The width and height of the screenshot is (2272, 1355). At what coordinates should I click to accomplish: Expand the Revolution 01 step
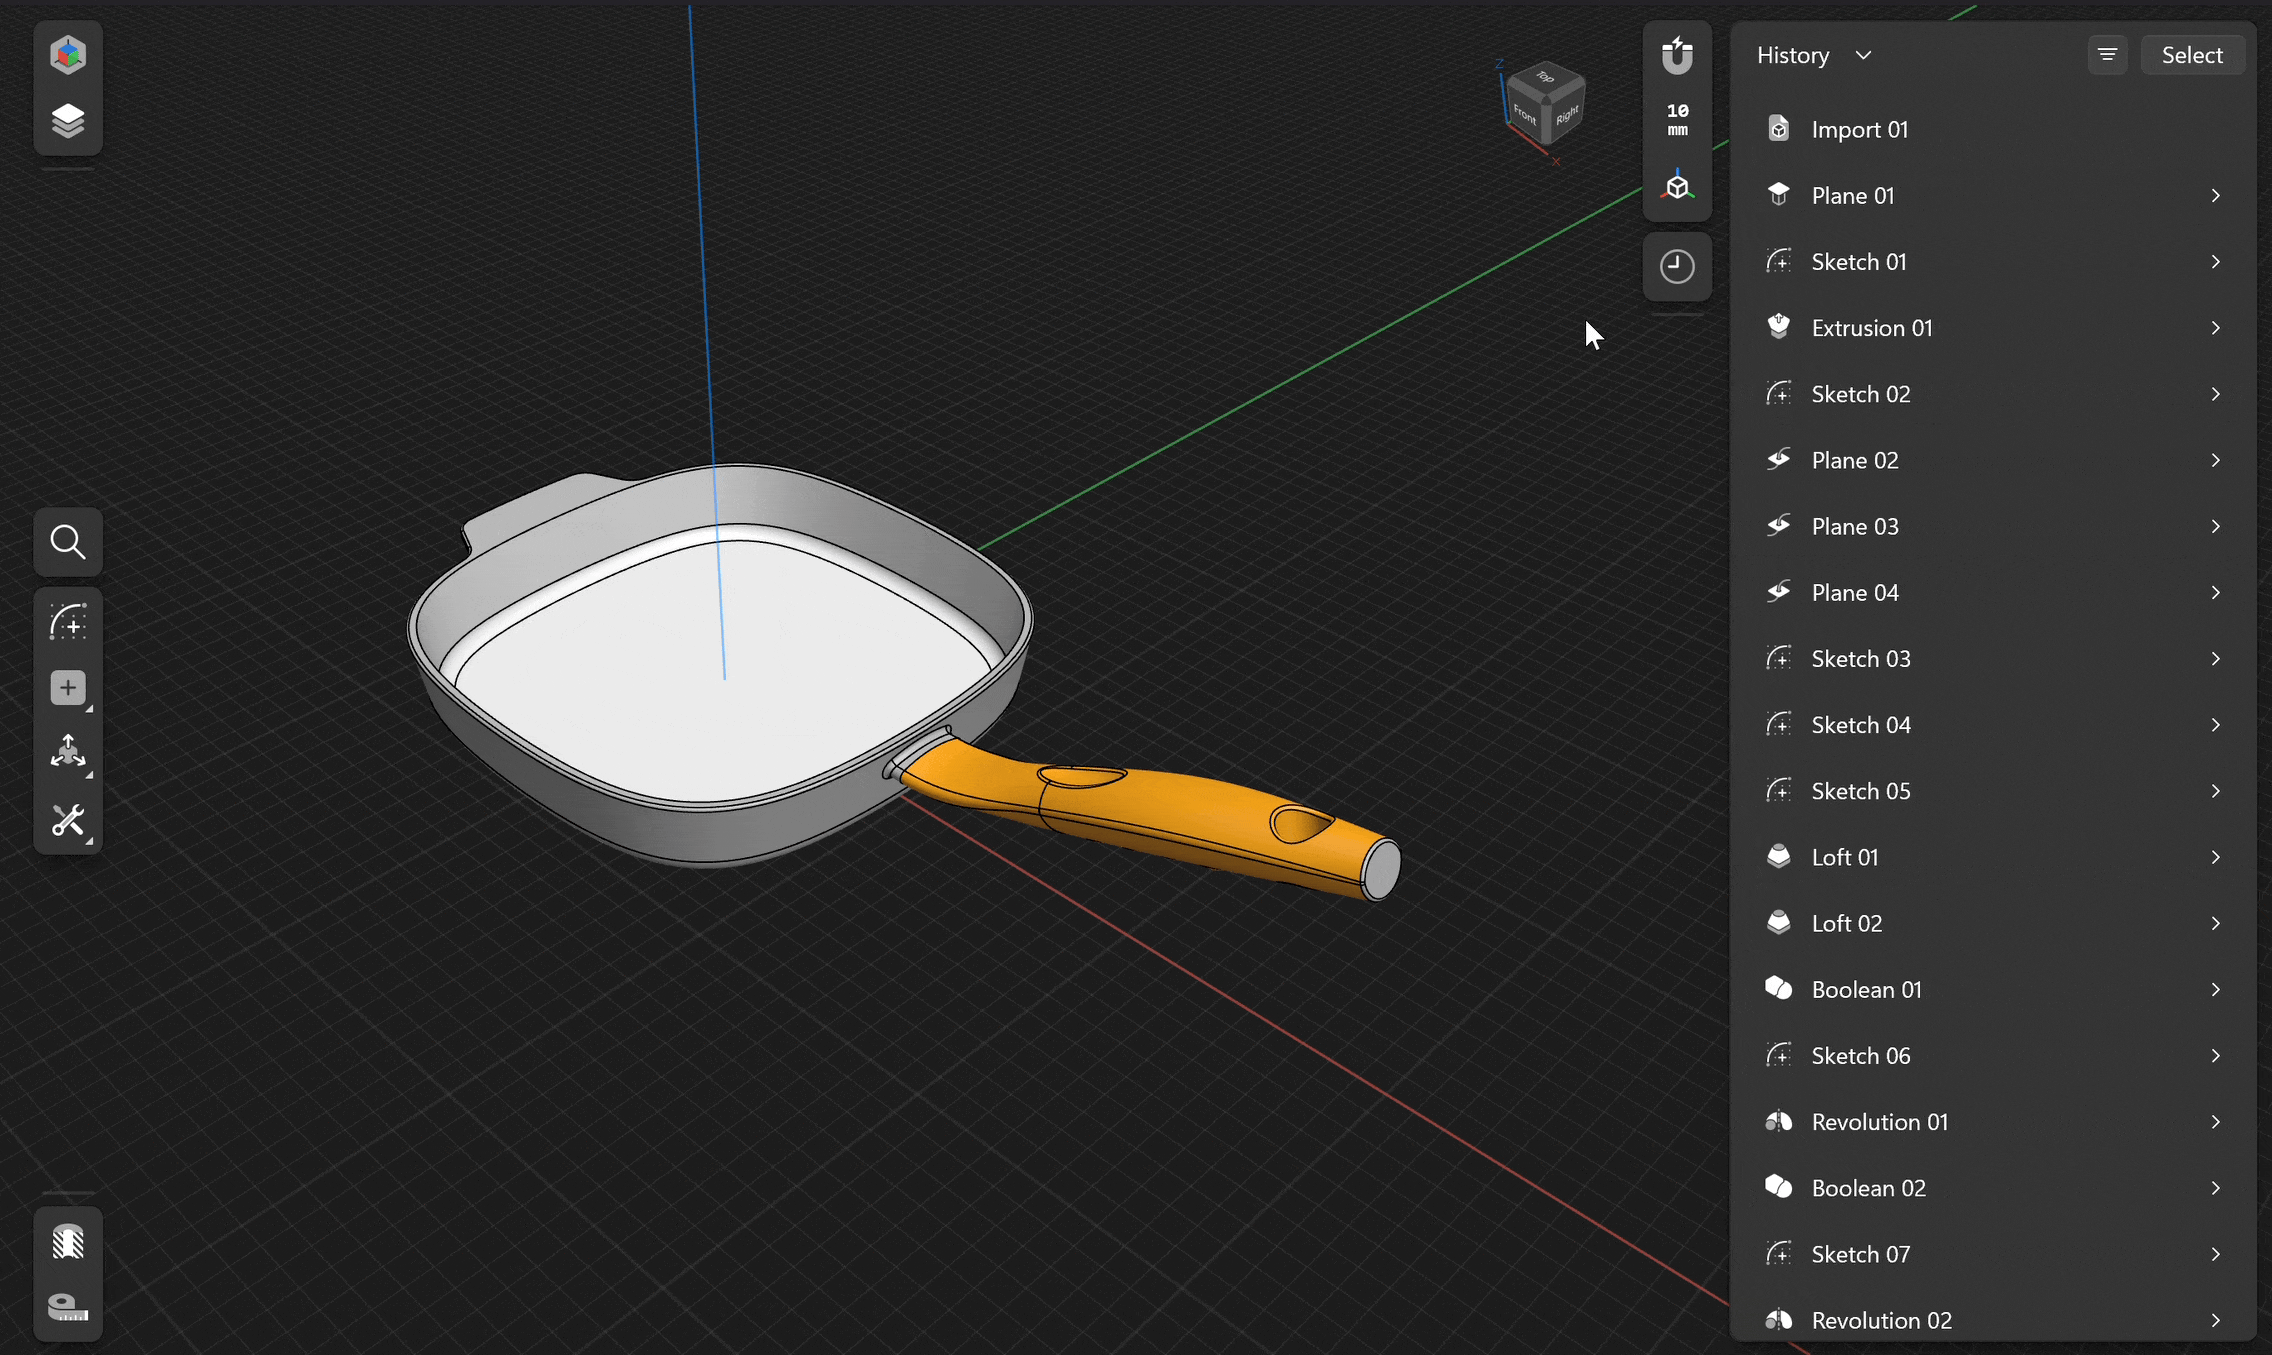[x=2216, y=1122]
